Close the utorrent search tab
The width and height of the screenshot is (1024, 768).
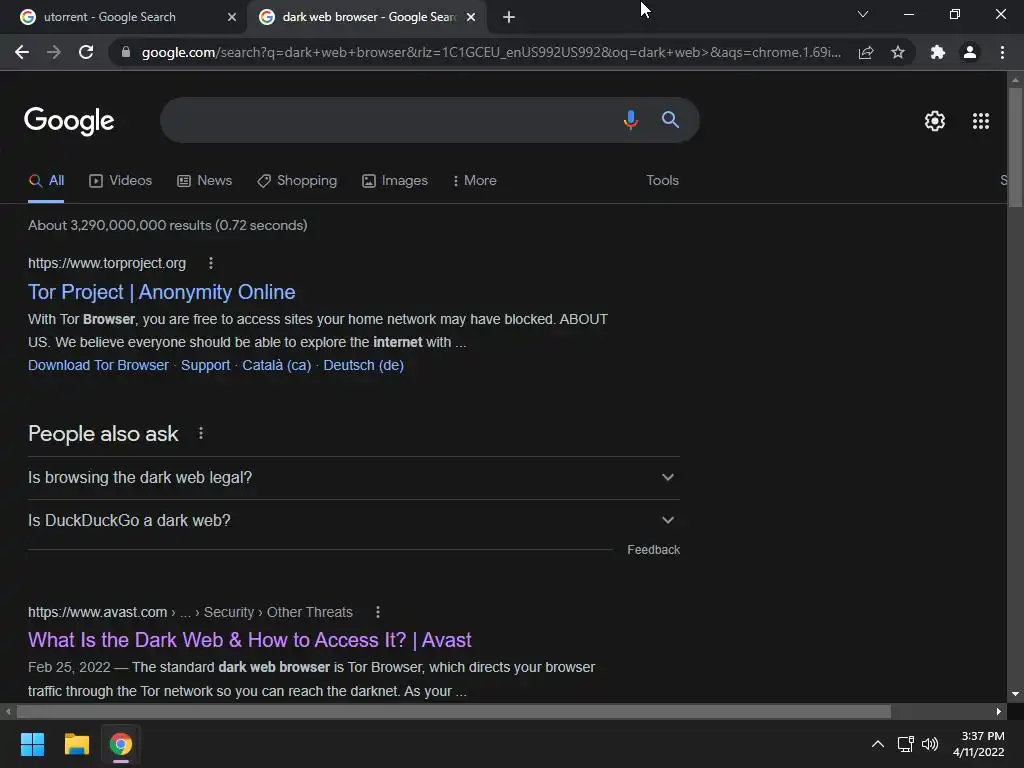coord(232,17)
